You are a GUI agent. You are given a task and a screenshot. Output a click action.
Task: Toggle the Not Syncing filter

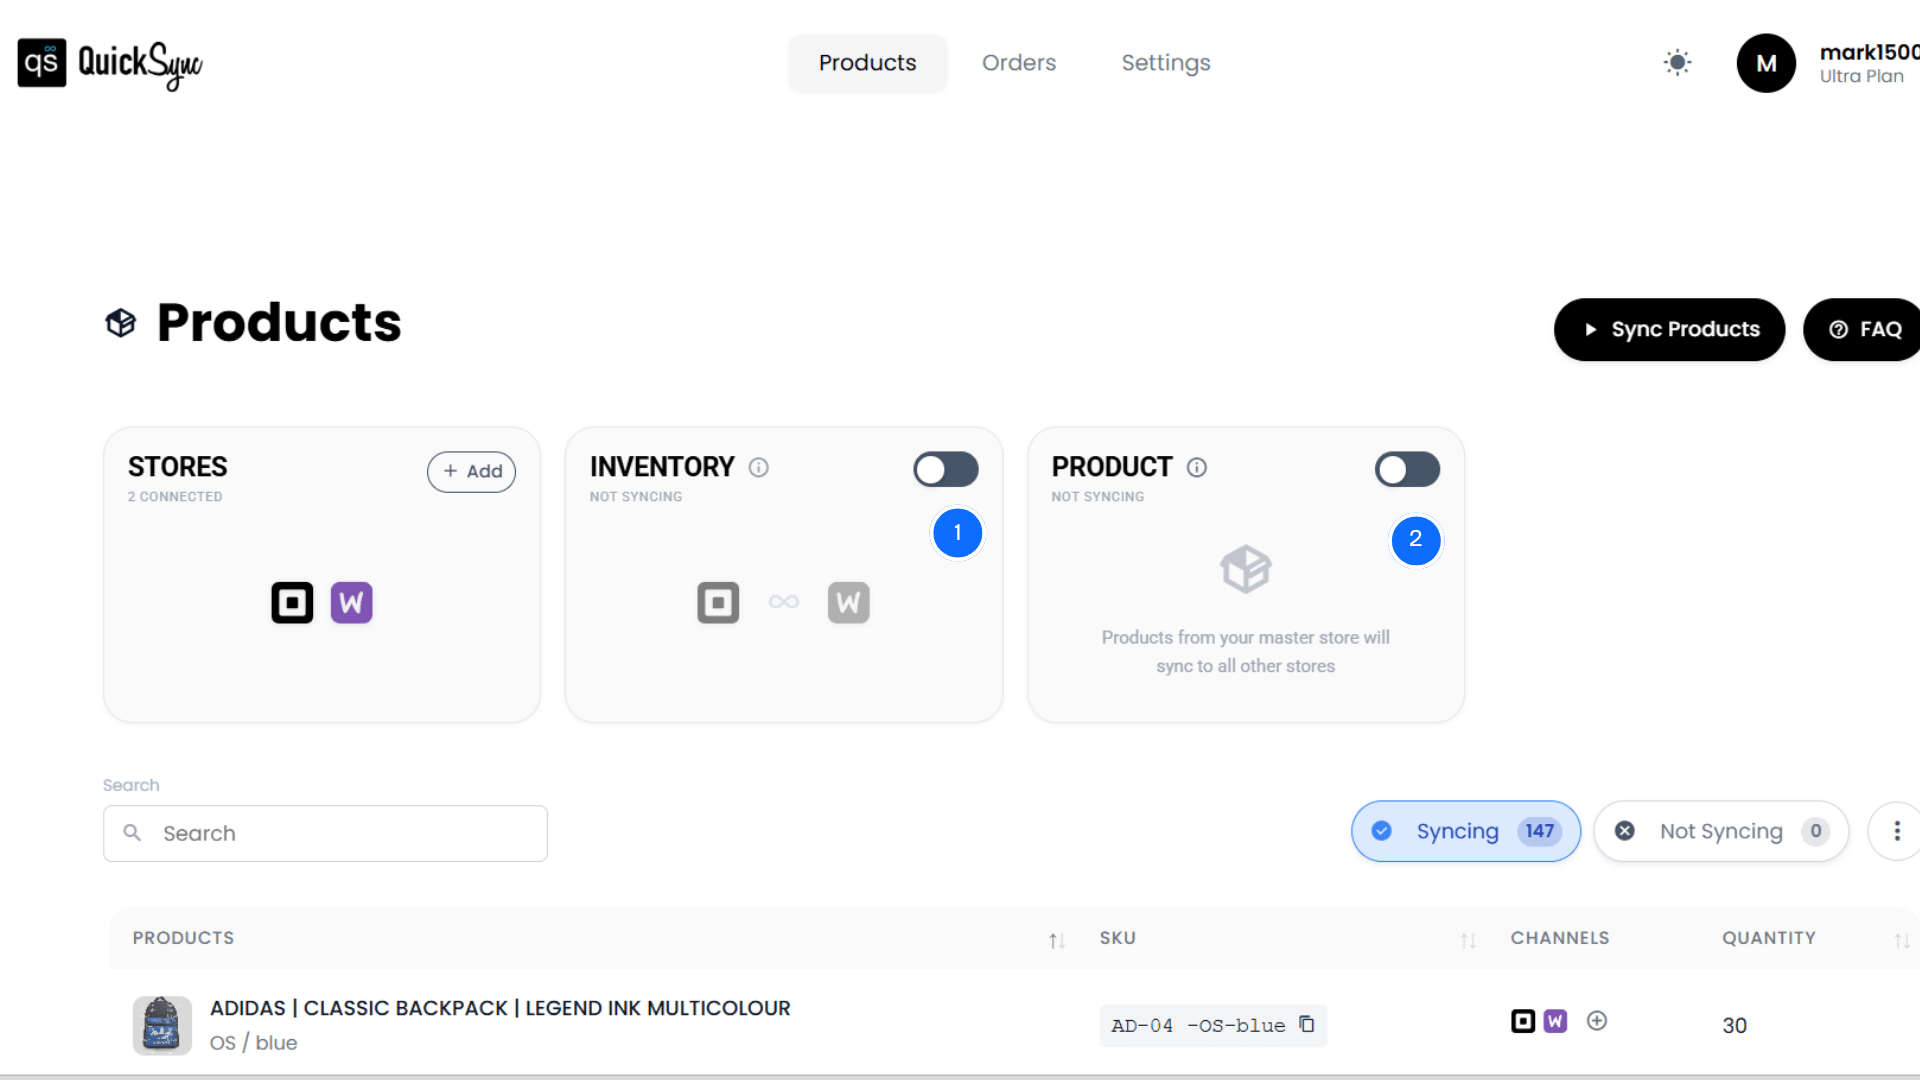(1720, 831)
